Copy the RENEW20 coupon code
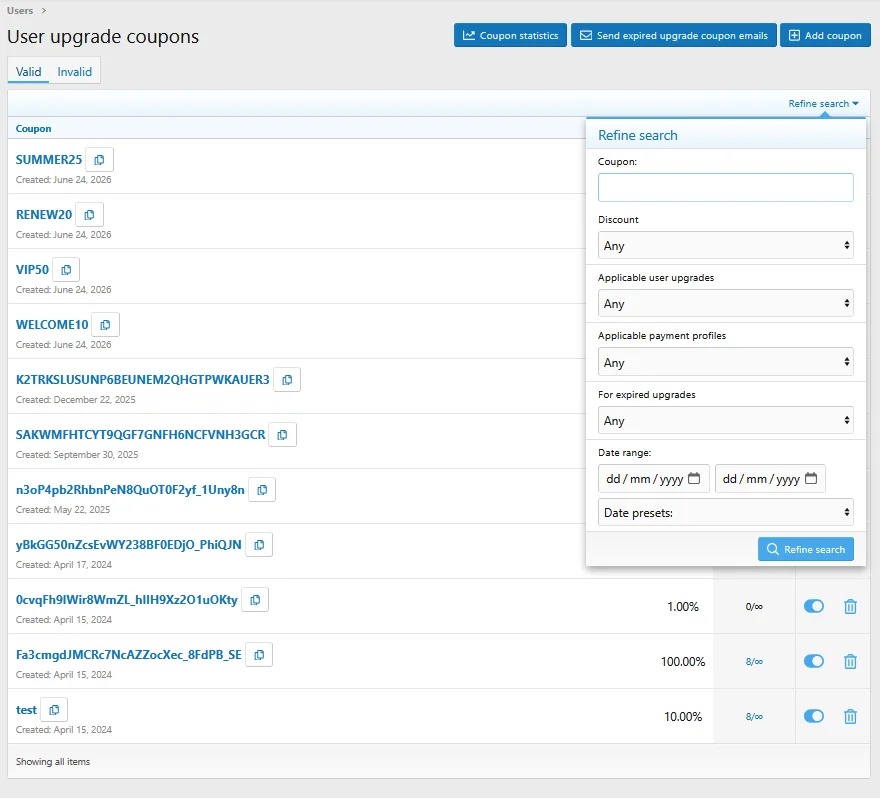The height and width of the screenshot is (798, 880). [89, 215]
